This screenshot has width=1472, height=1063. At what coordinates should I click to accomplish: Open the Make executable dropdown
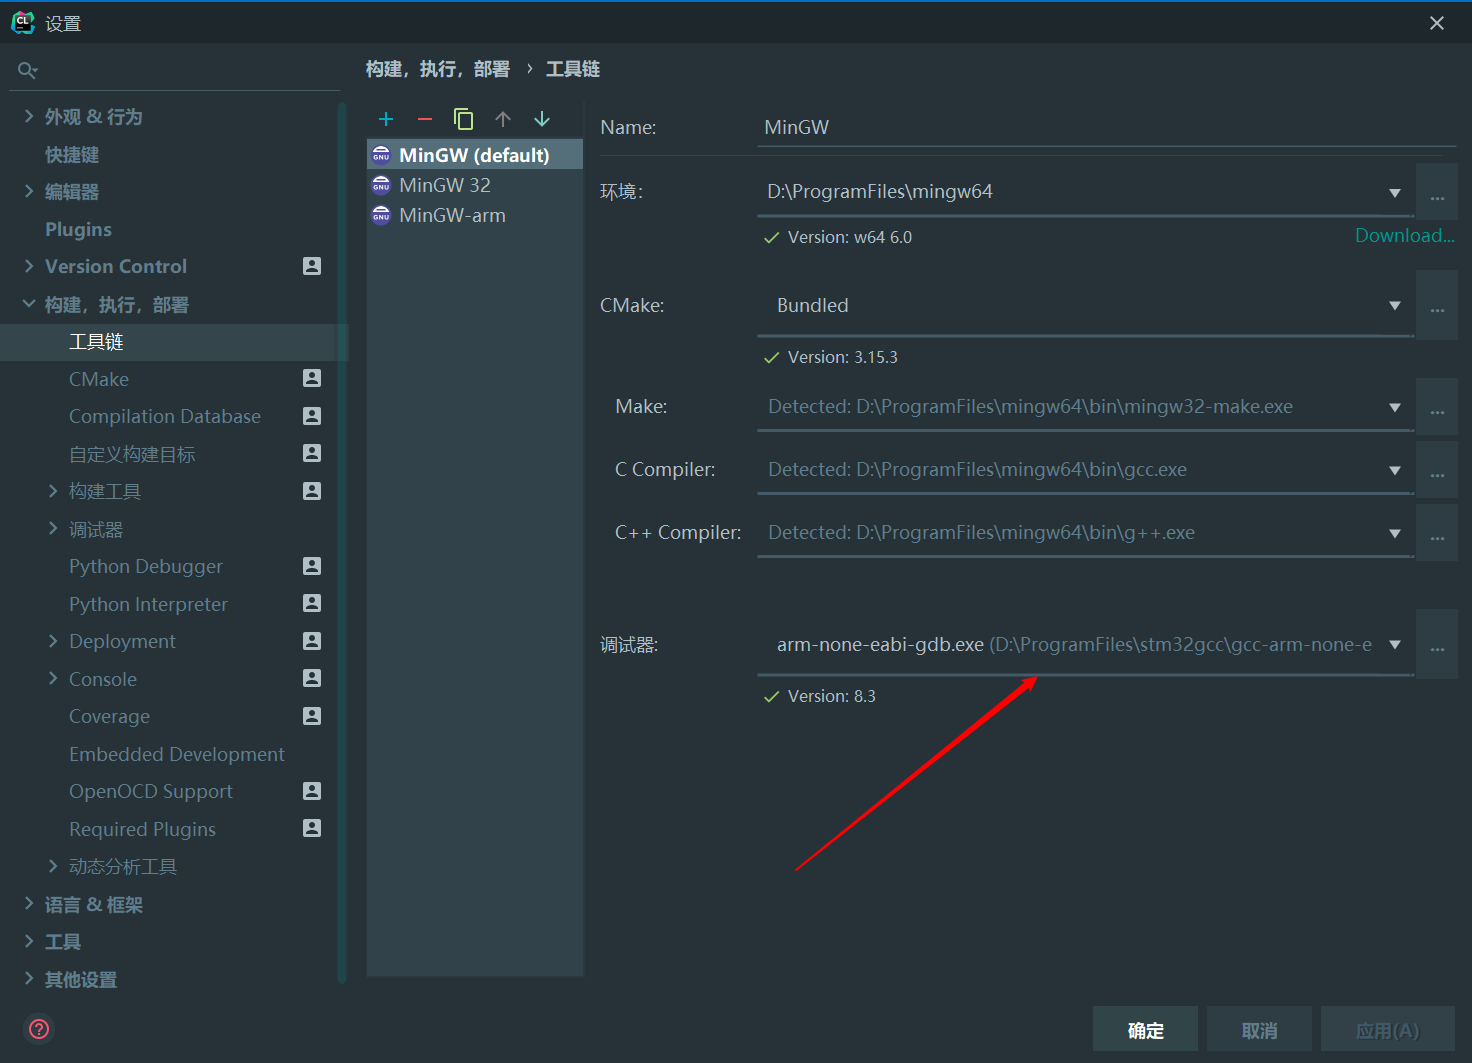pyautogui.click(x=1395, y=406)
